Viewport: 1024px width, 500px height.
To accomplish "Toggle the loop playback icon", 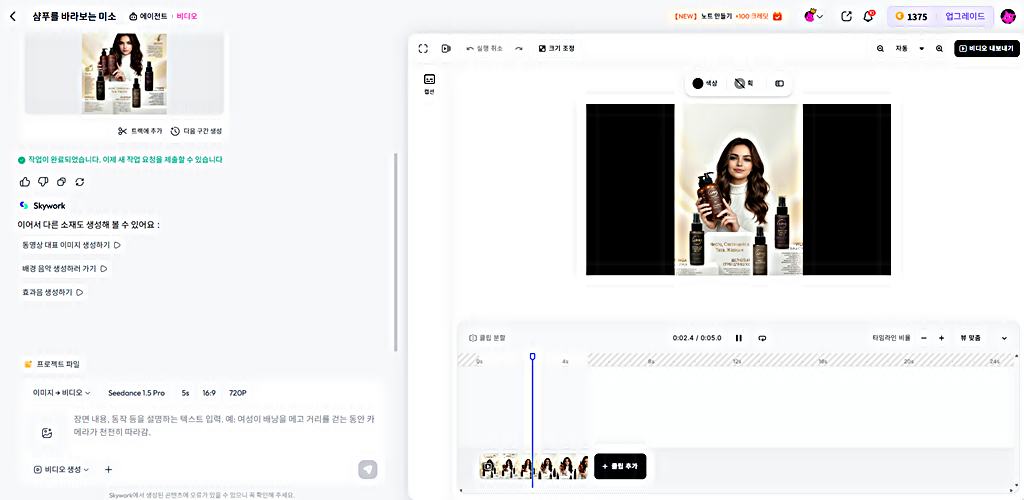I will (x=761, y=338).
